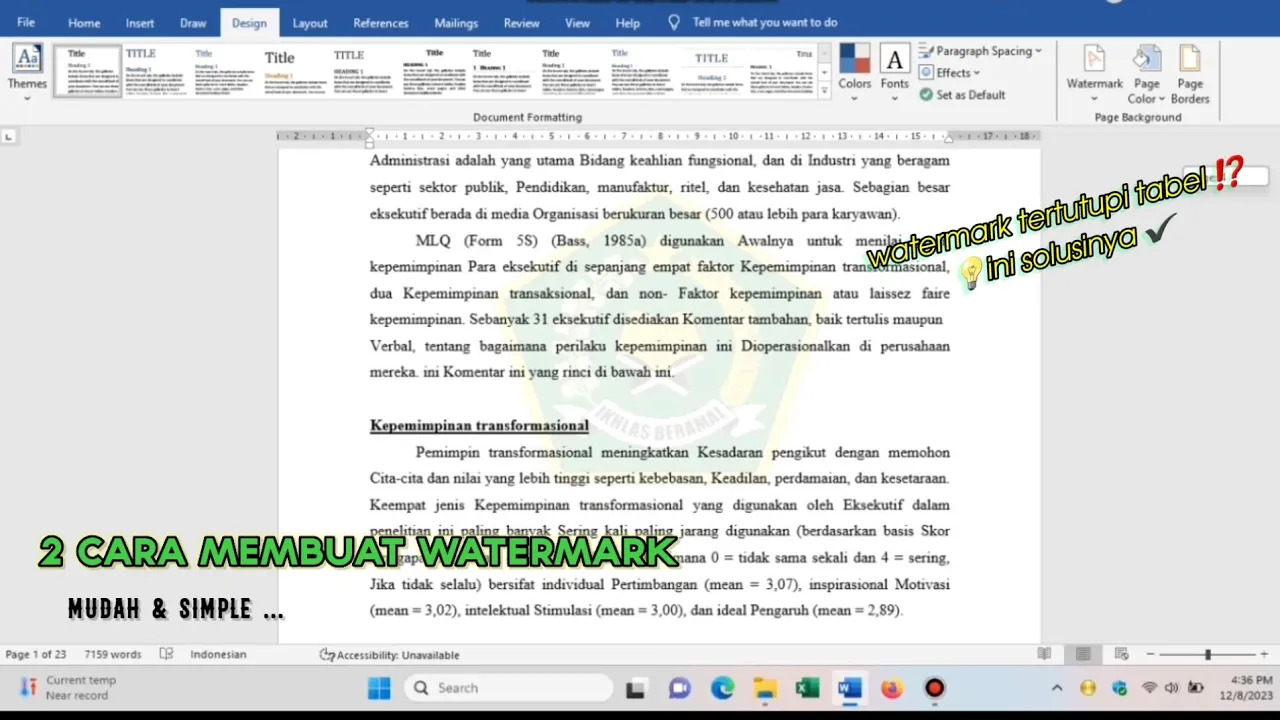Open the Wi-Fi network tray icon
The height and width of the screenshot is (720, 1280).
click(1150, 688)
